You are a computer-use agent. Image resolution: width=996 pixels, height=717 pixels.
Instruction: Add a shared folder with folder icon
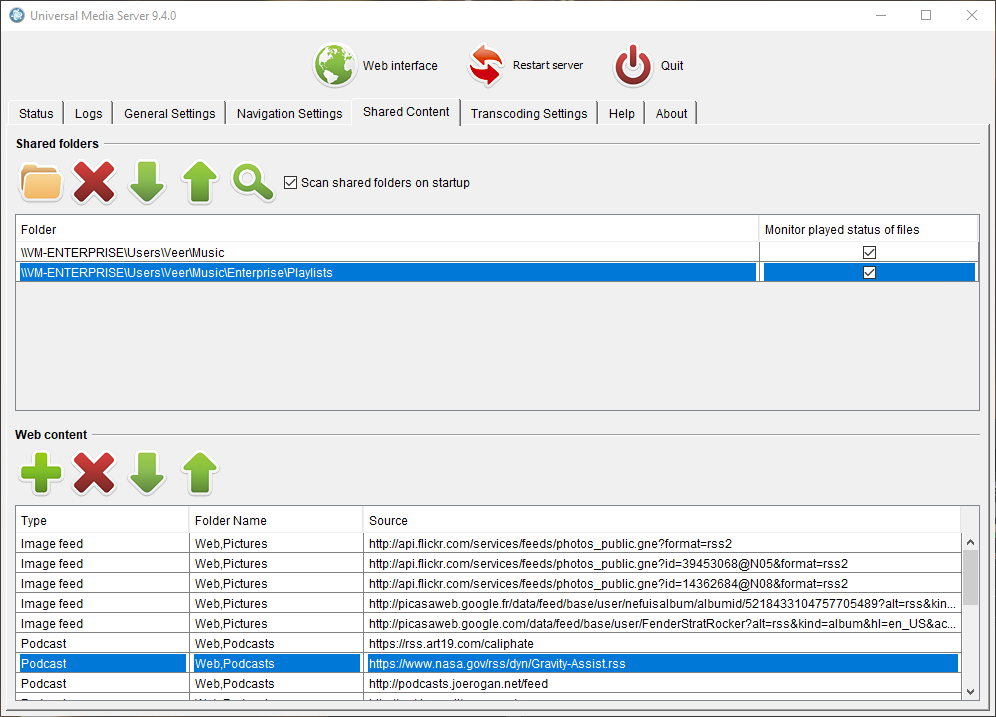(41, 182)
